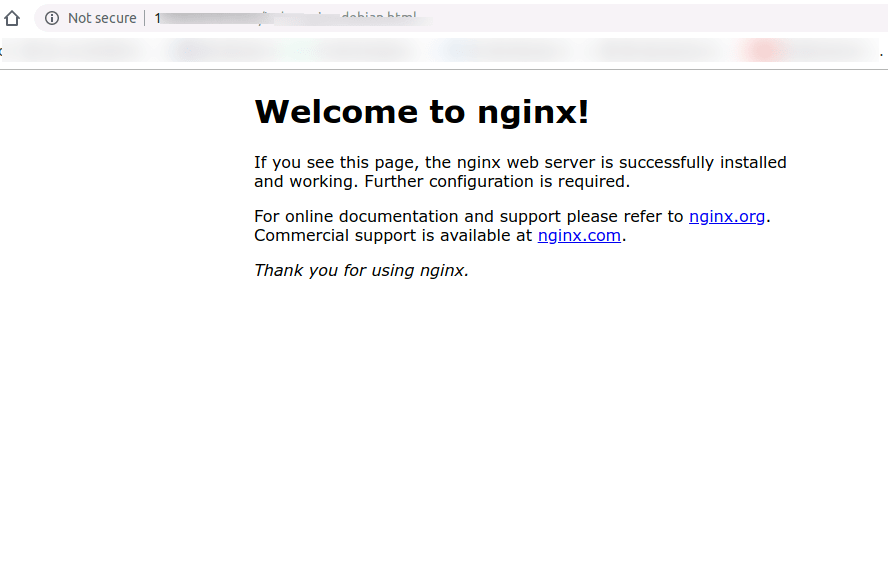Select the 'Welcome to nginx!' heading
888x578 pixels.
[x=421, y=112]
